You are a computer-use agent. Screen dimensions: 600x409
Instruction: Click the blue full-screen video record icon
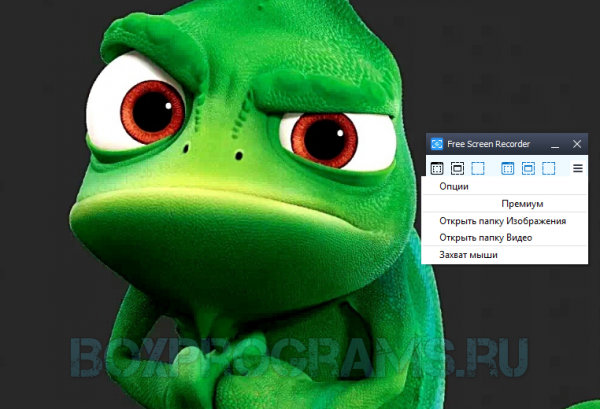508,168
